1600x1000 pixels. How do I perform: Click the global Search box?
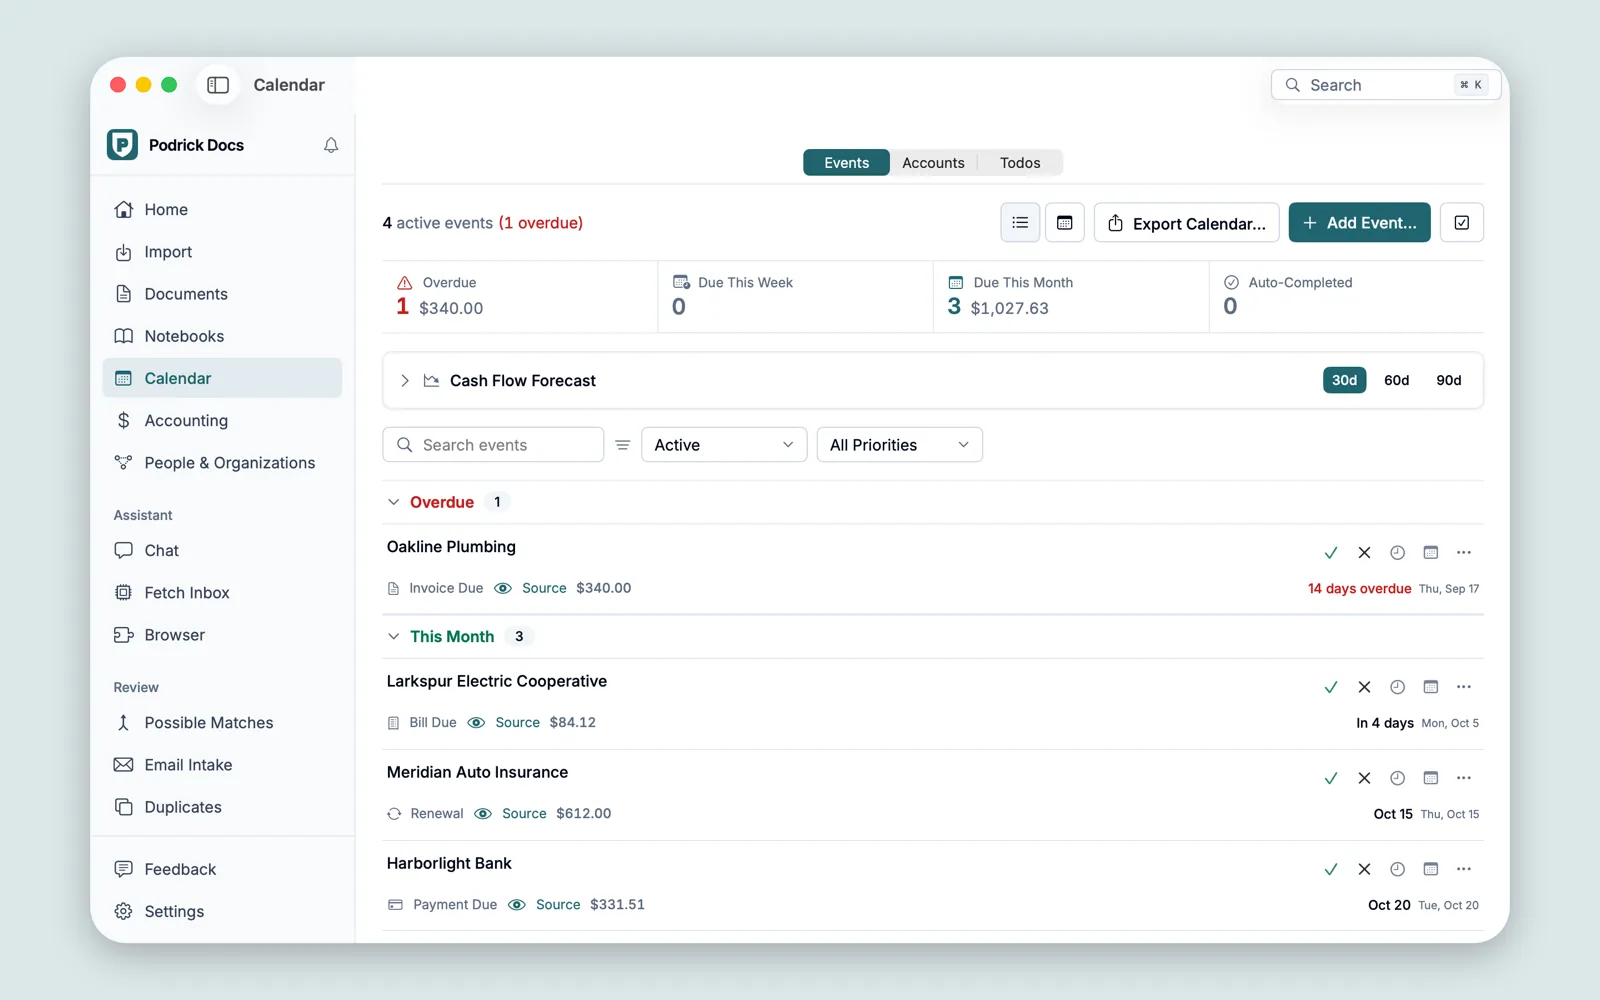1386,85
